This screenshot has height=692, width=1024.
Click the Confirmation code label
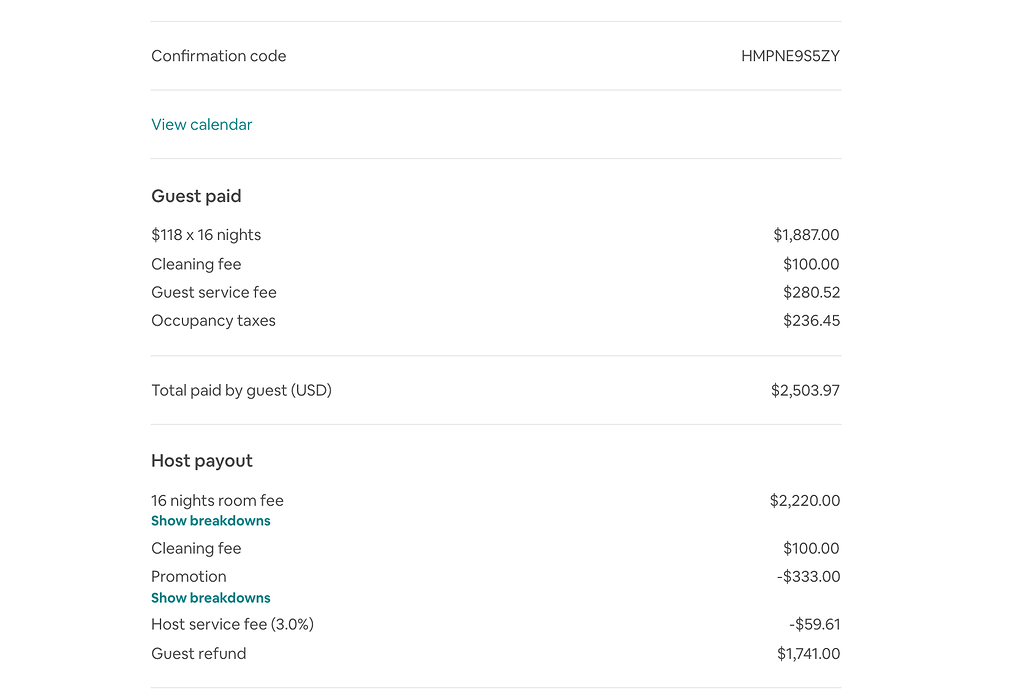(218, 56)
